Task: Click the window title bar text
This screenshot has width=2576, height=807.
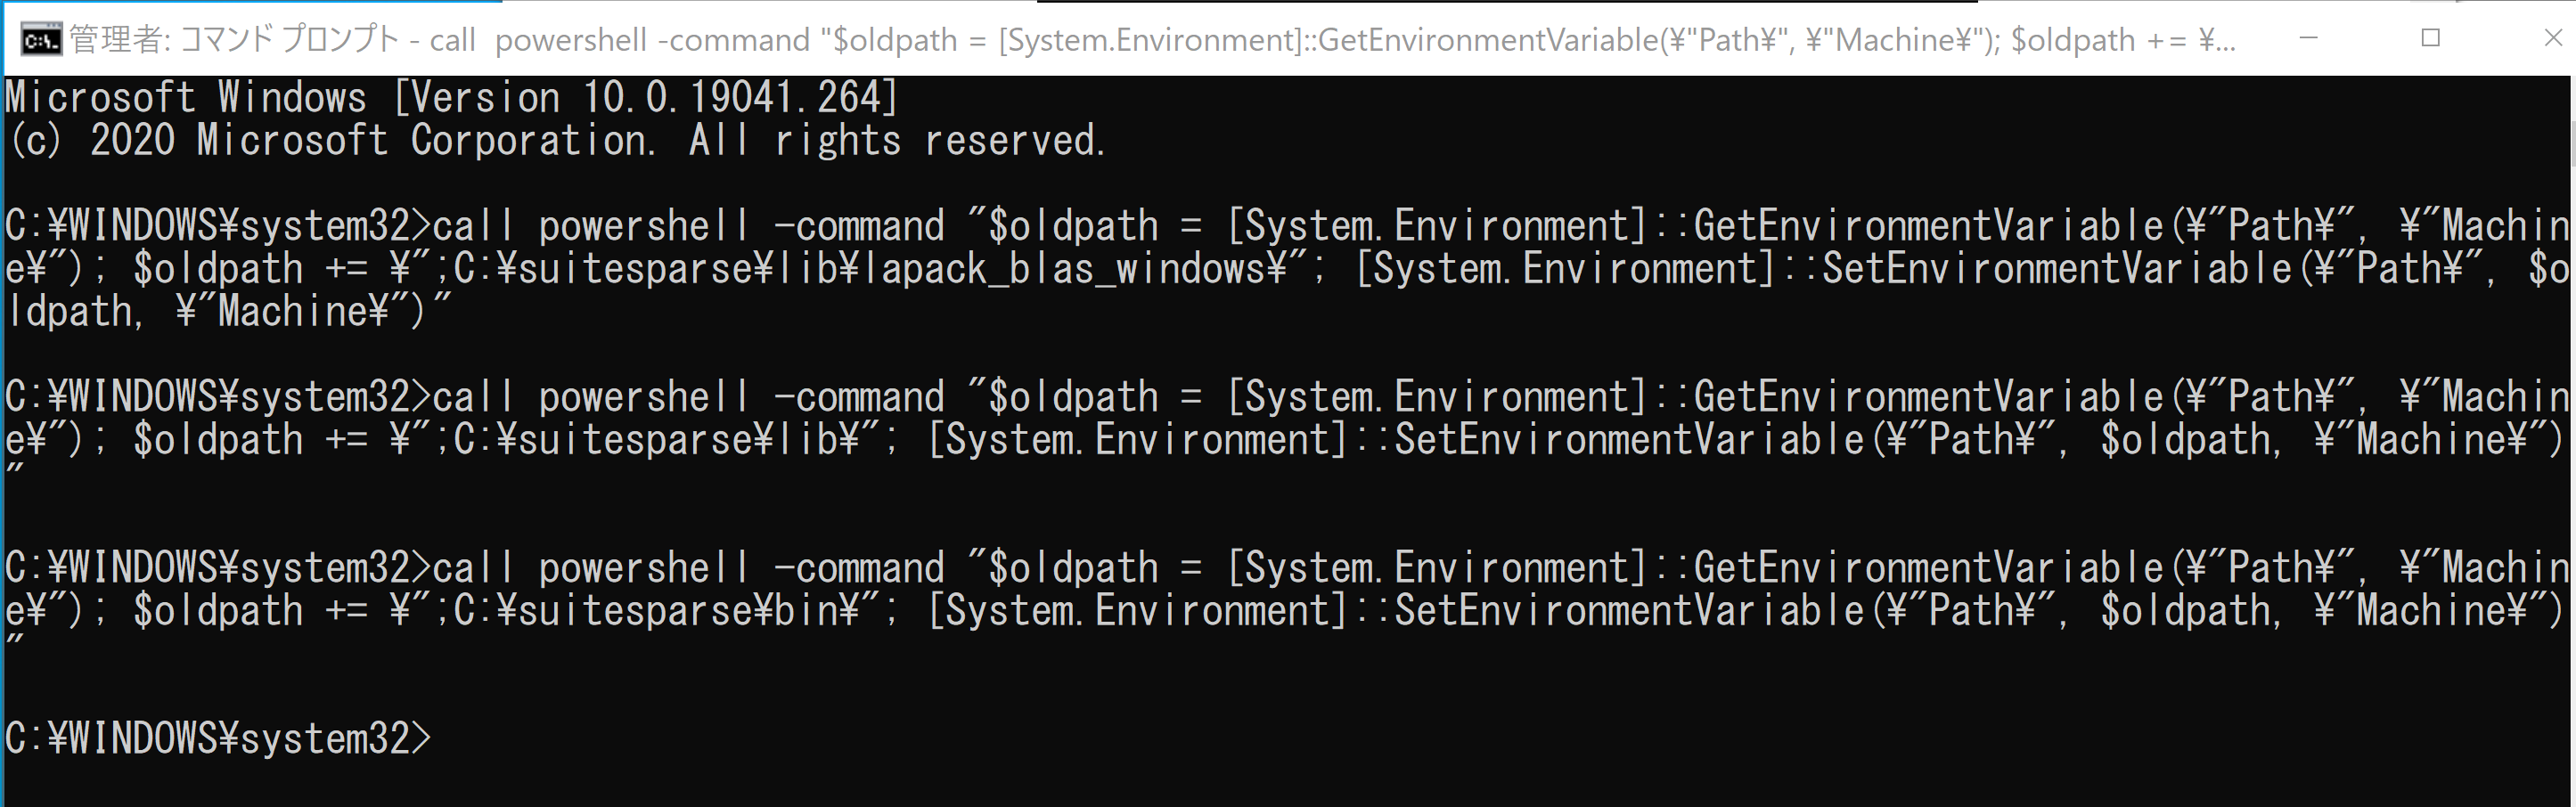Action: click(x=1152, y=40)
